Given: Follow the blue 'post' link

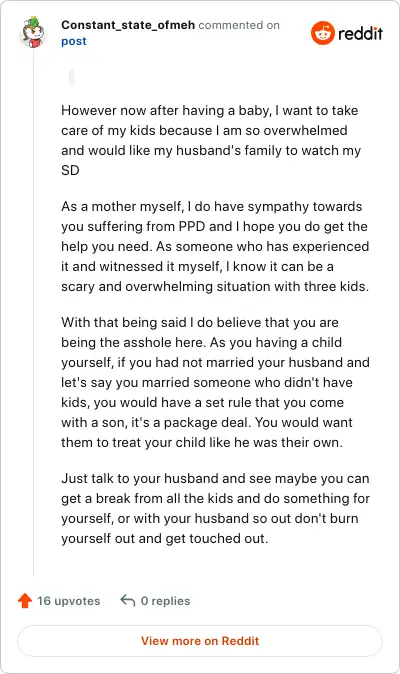Looking at the screenshot, I should click(x=73, y=41).
